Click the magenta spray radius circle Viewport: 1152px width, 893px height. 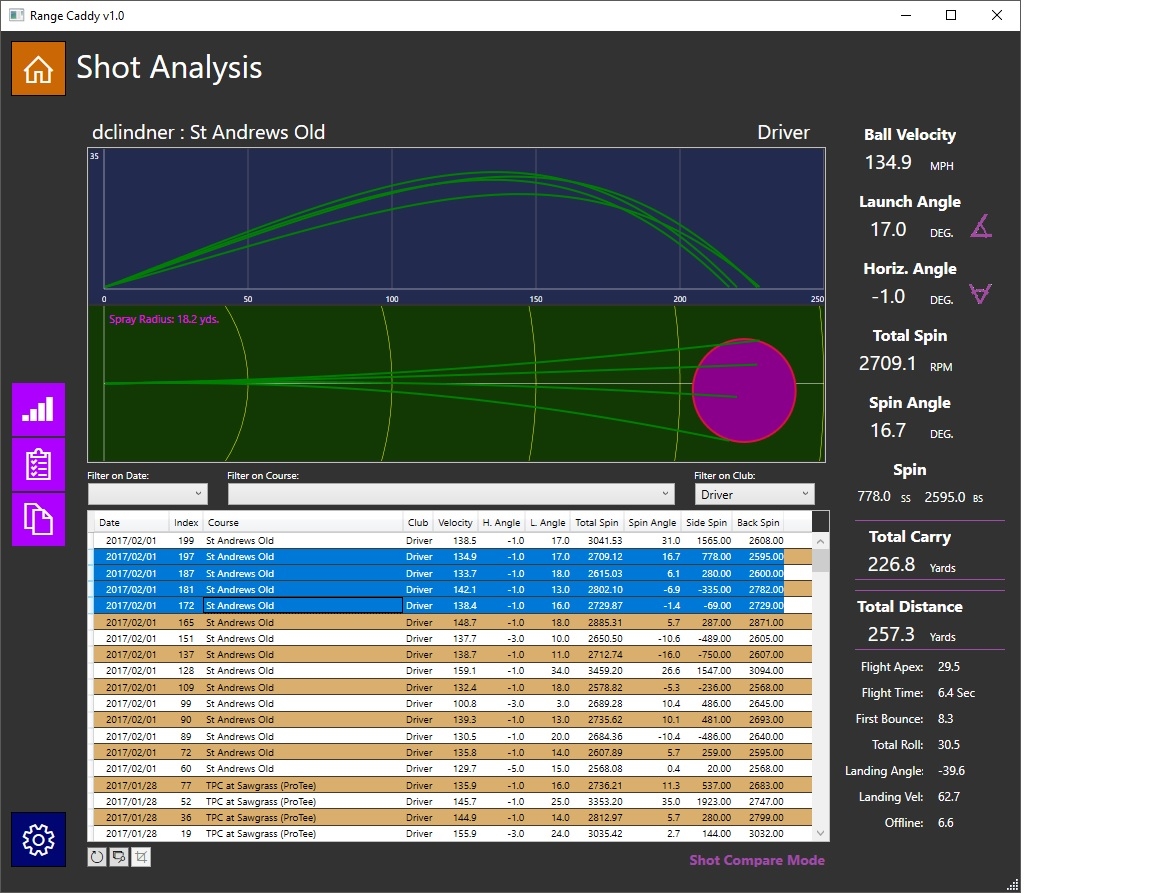(x=744, y=391)
